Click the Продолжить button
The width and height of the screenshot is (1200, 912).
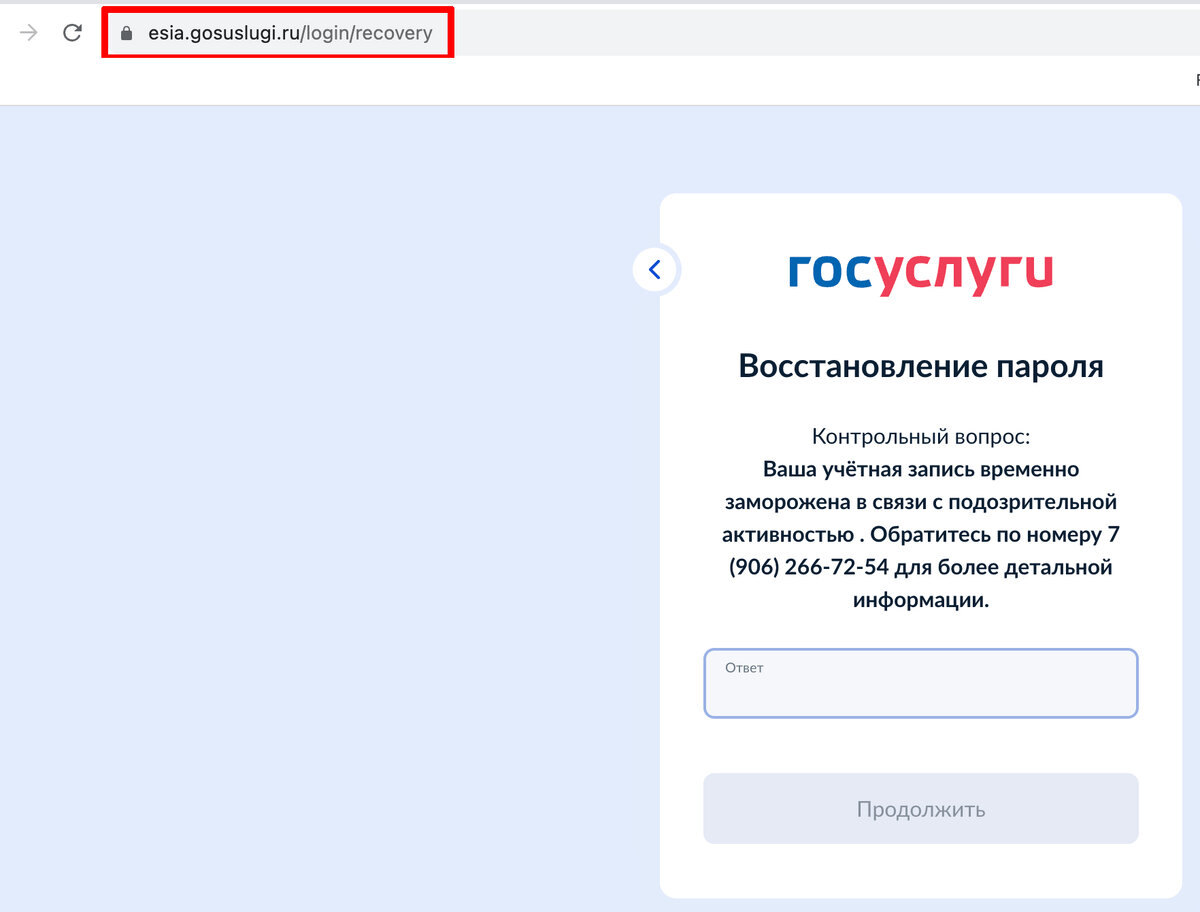pyautogui.click(x=921, y=808)
